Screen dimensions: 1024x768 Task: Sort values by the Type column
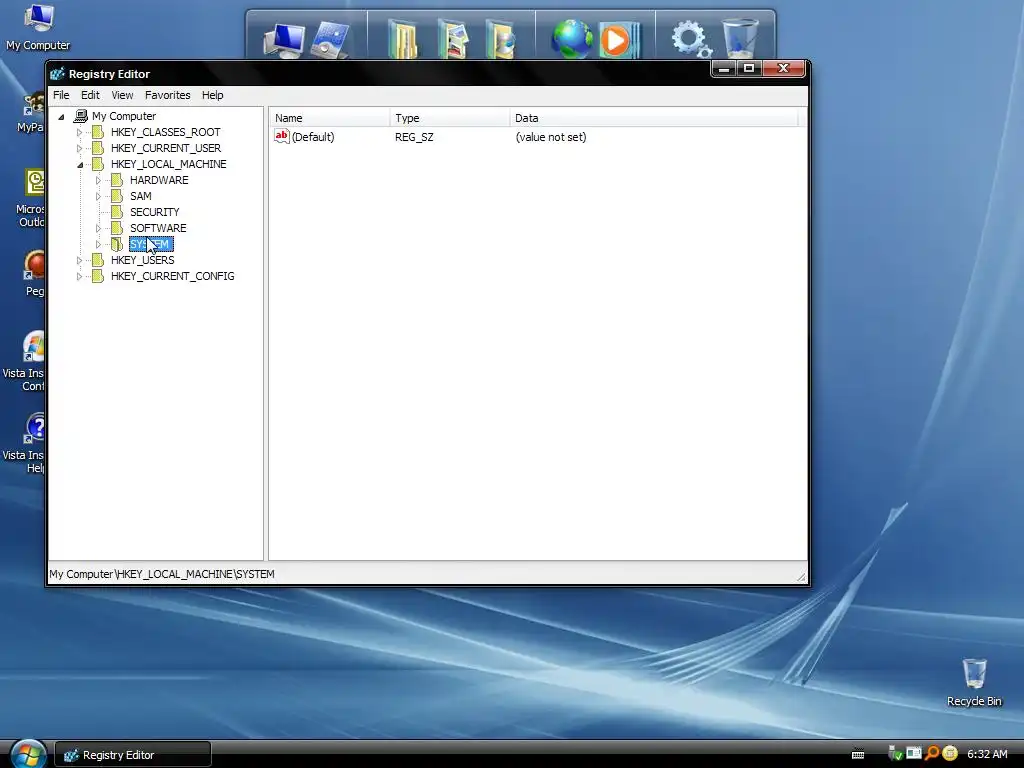click(x=449, y=118)
